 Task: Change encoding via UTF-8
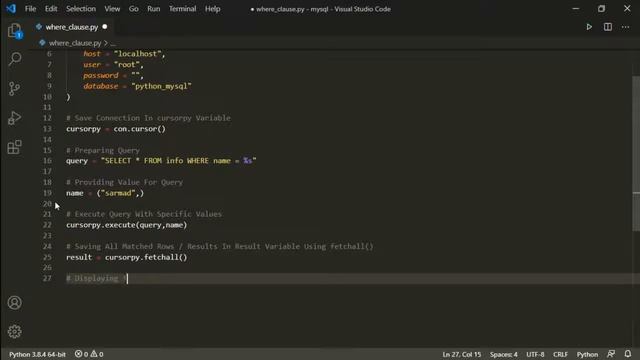click(x=535, y=354)
